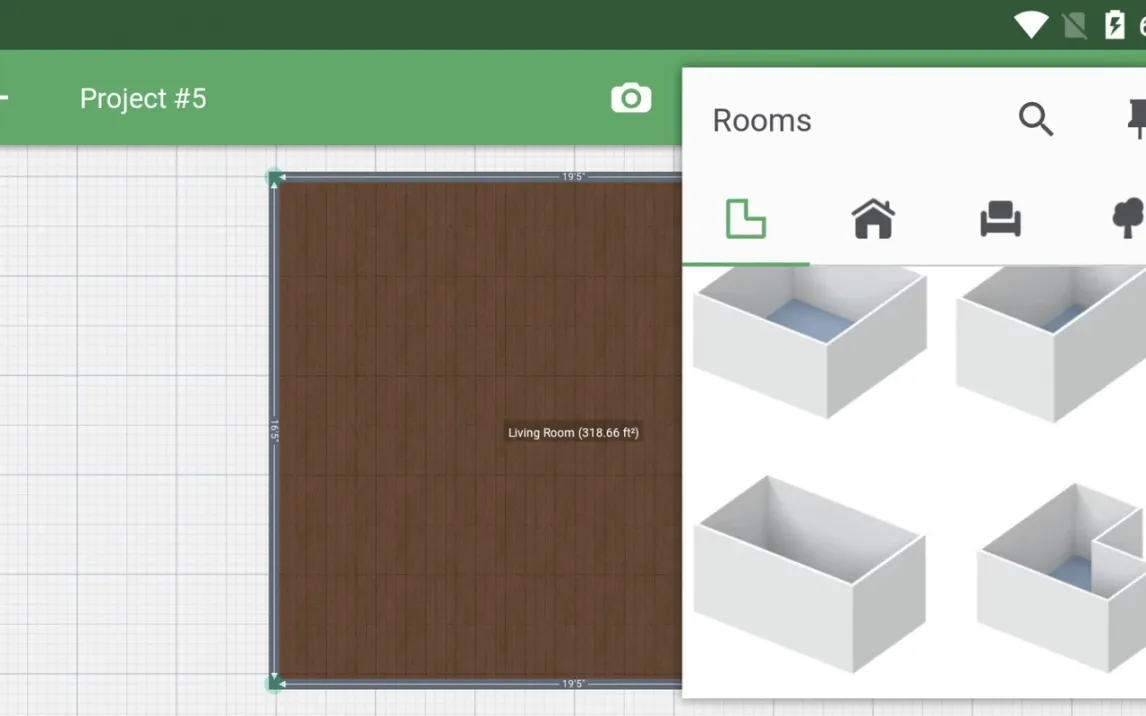This screenshot has width=1146, height=716.
Task: Tap the battery charging icon
Action: click(x=1114, y=25)
